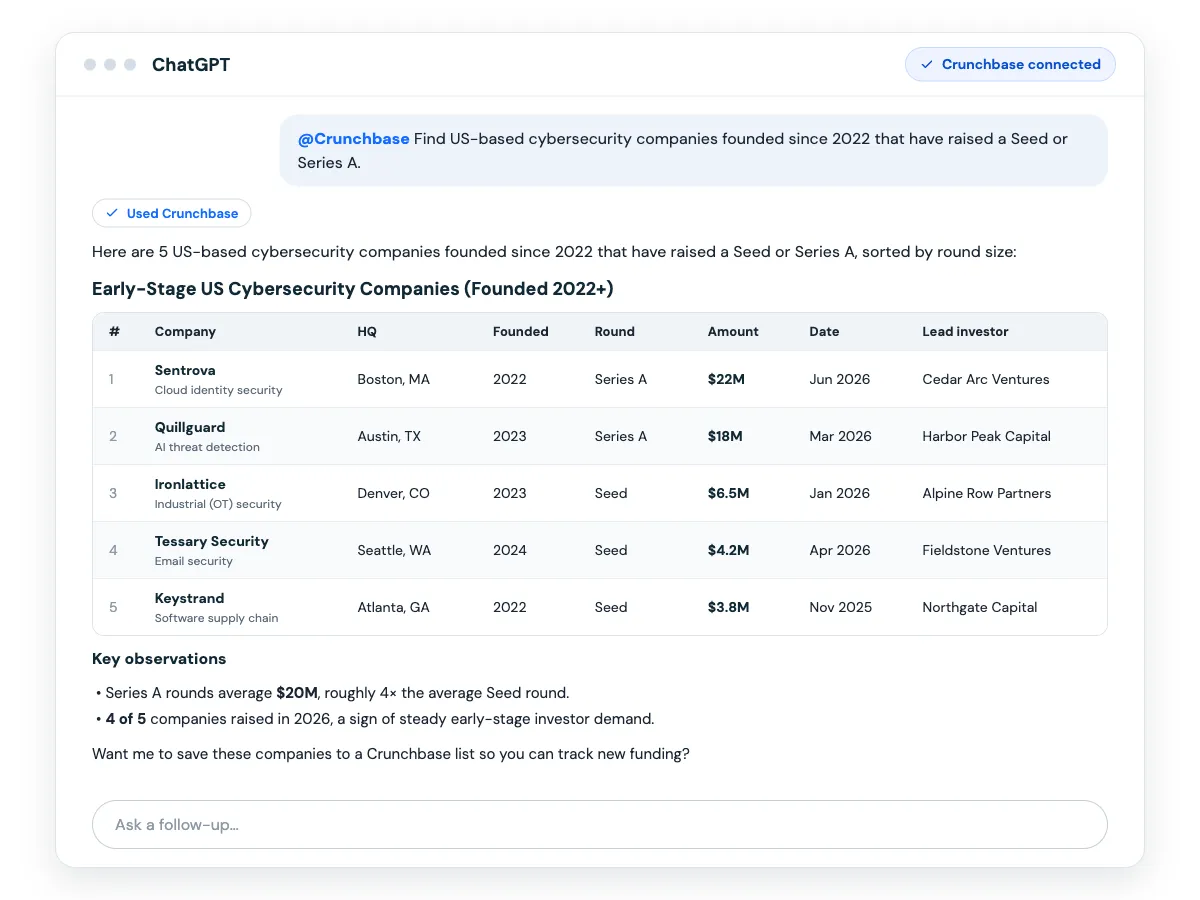Click the Used Crunchbase pill
The image size is (1200, 900).
coord(172,213)
